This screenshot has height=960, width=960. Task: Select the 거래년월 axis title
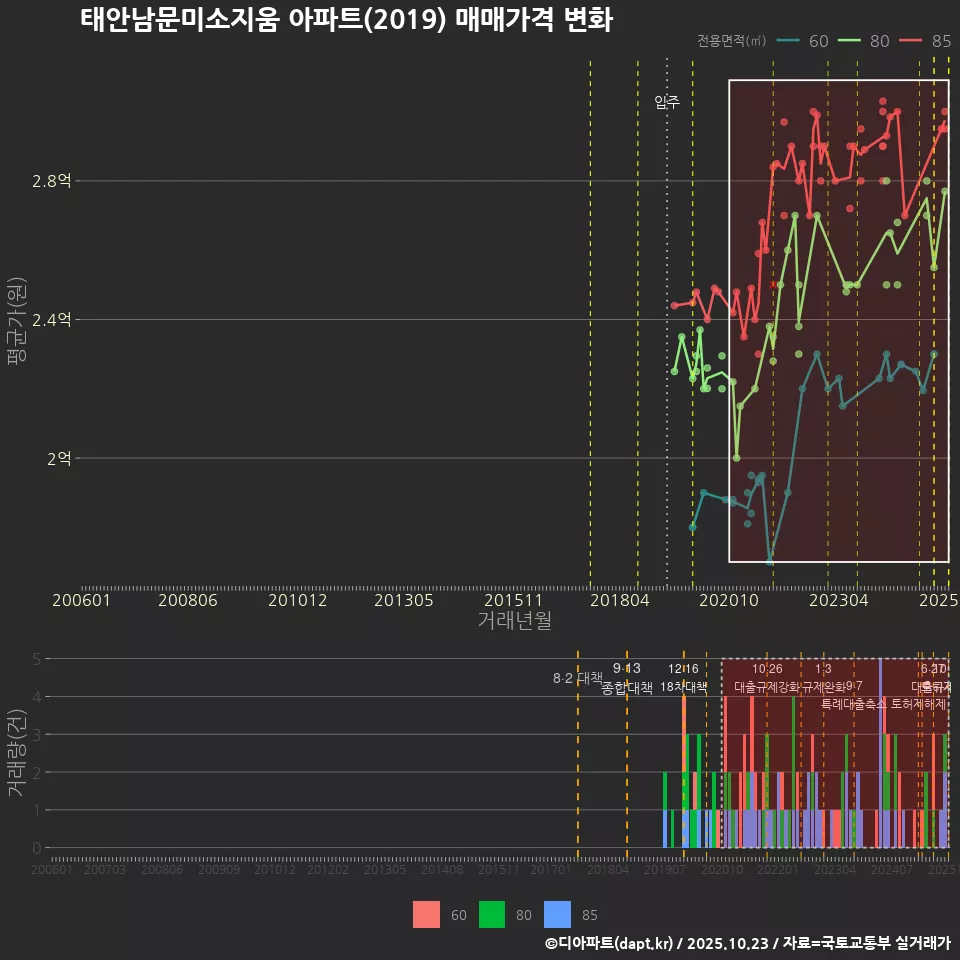[512, 621]
